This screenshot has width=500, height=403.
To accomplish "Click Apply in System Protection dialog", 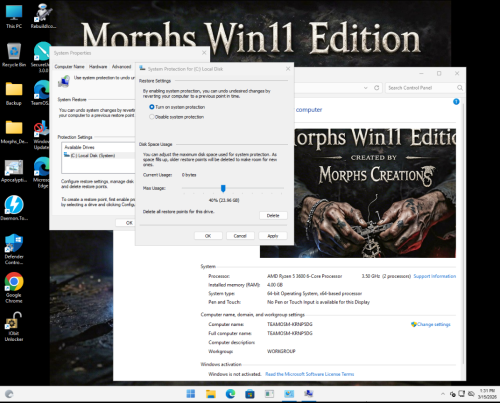I will tap(273, 236).
